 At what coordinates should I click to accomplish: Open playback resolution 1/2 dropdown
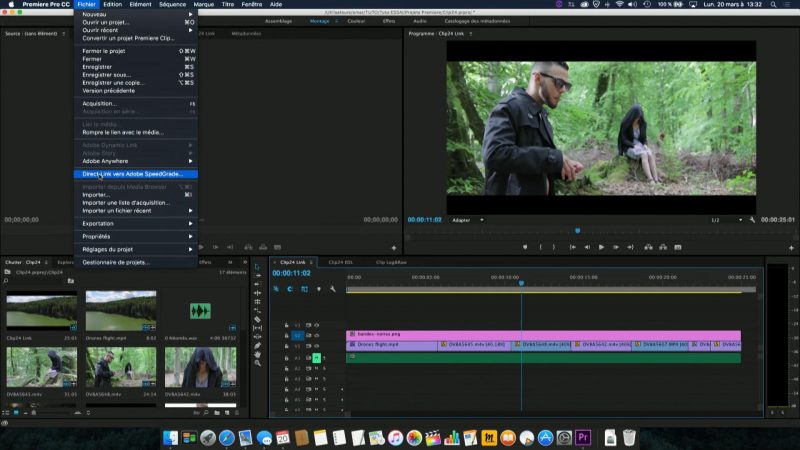click(727, 220)
